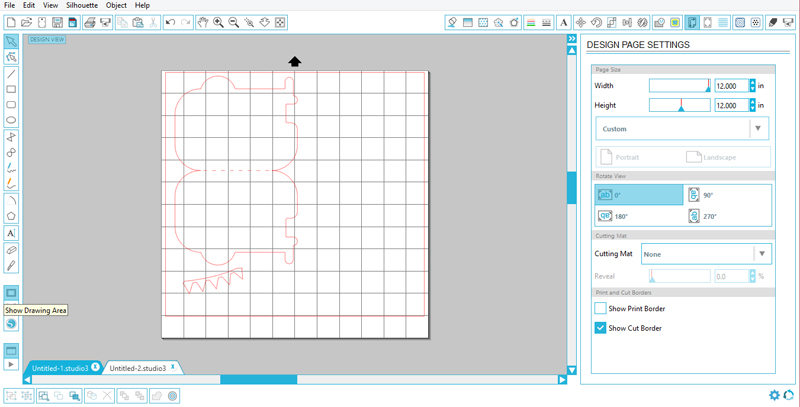Enable the Show Print Border checkbox
Screen dimensions: 800x407
pyautogui.click(x=601, y=309)
